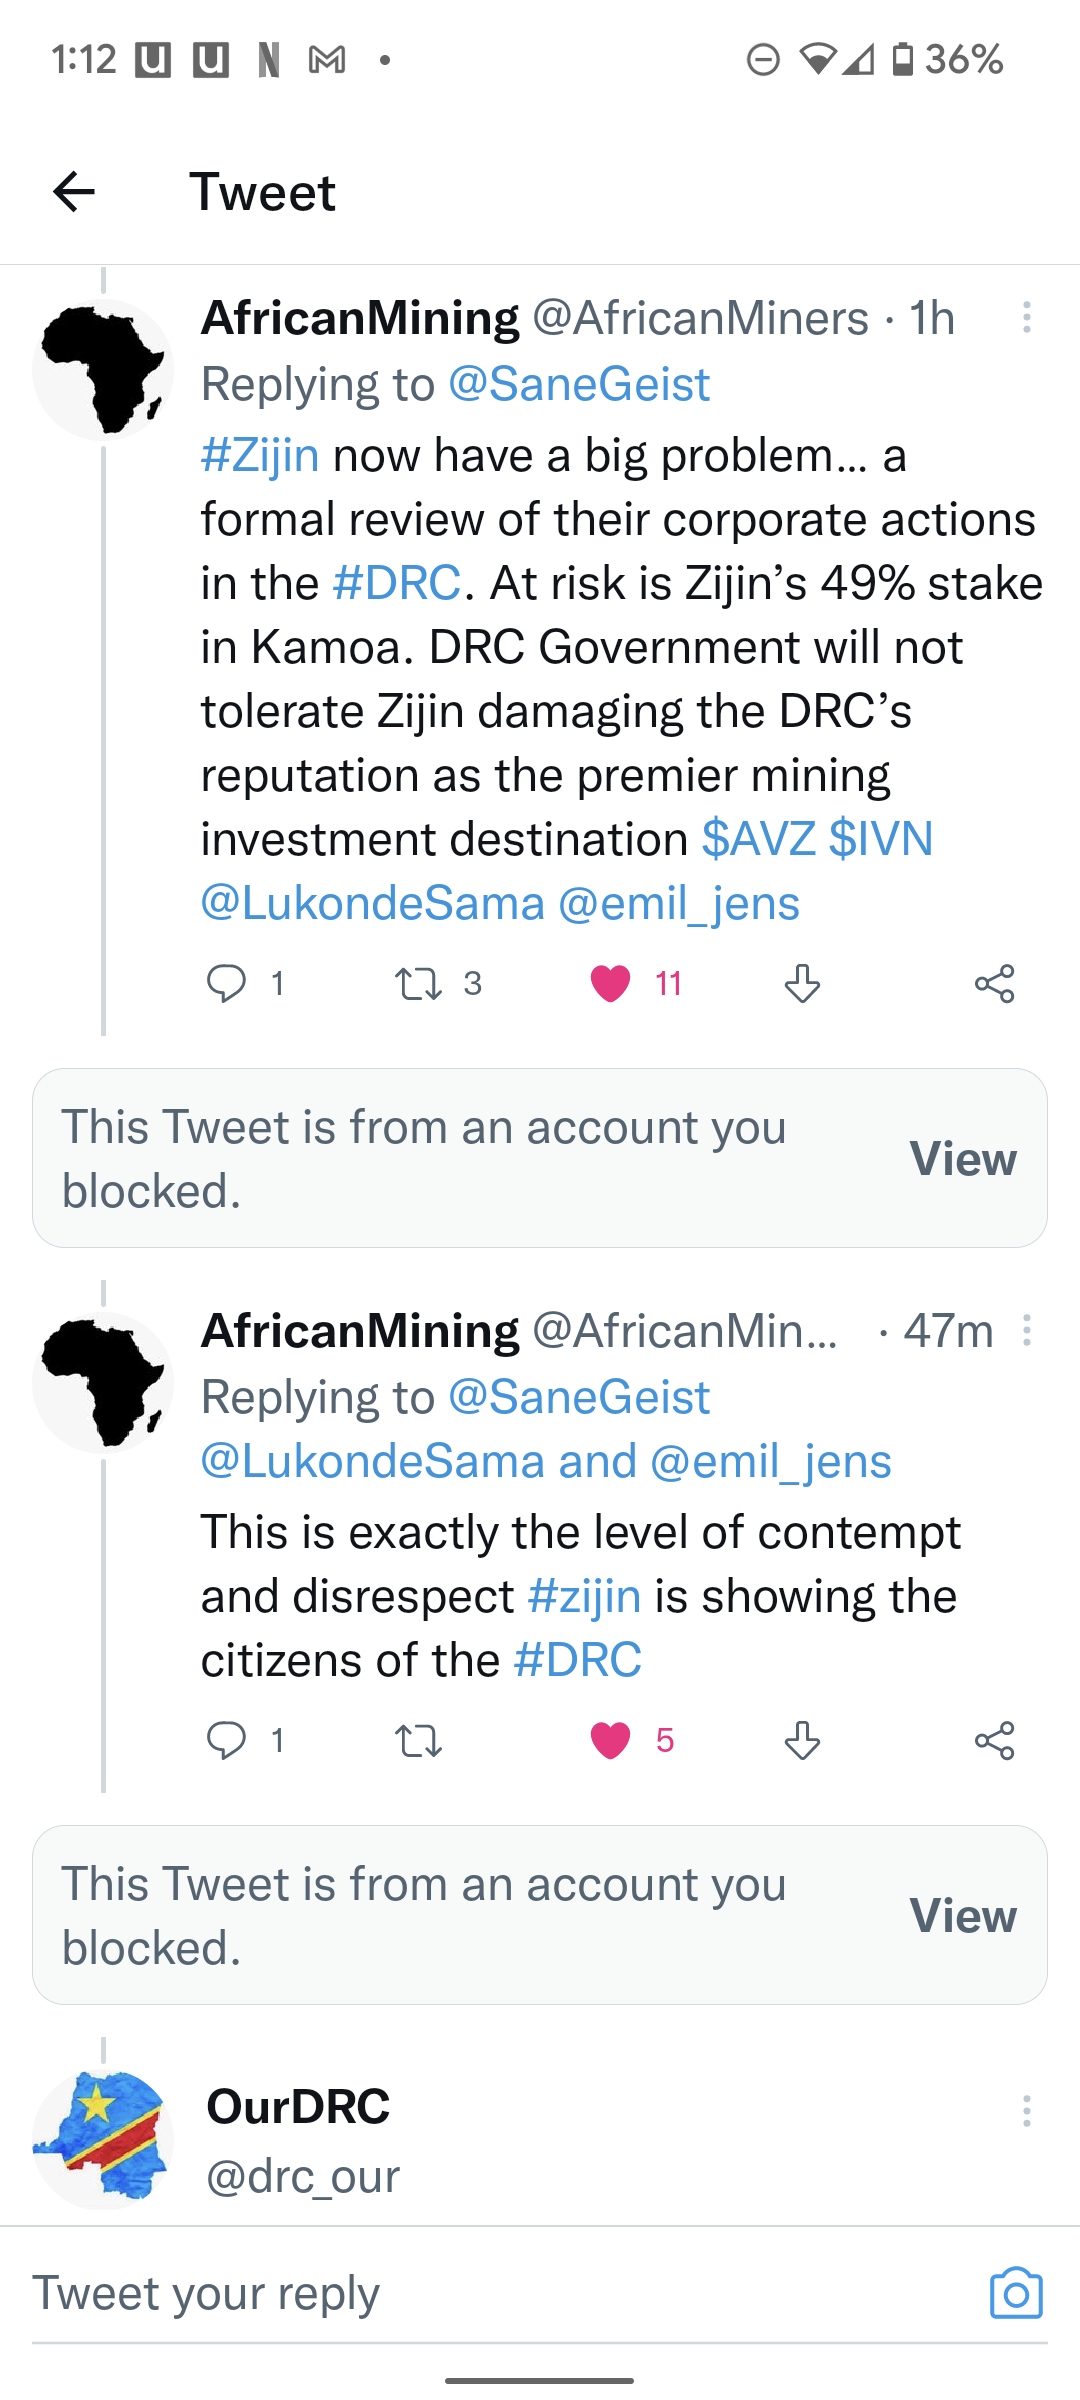1080x2400 pixels.
Task: Share the 47m AfricanMining tweet
Action: click(994, 1741)
